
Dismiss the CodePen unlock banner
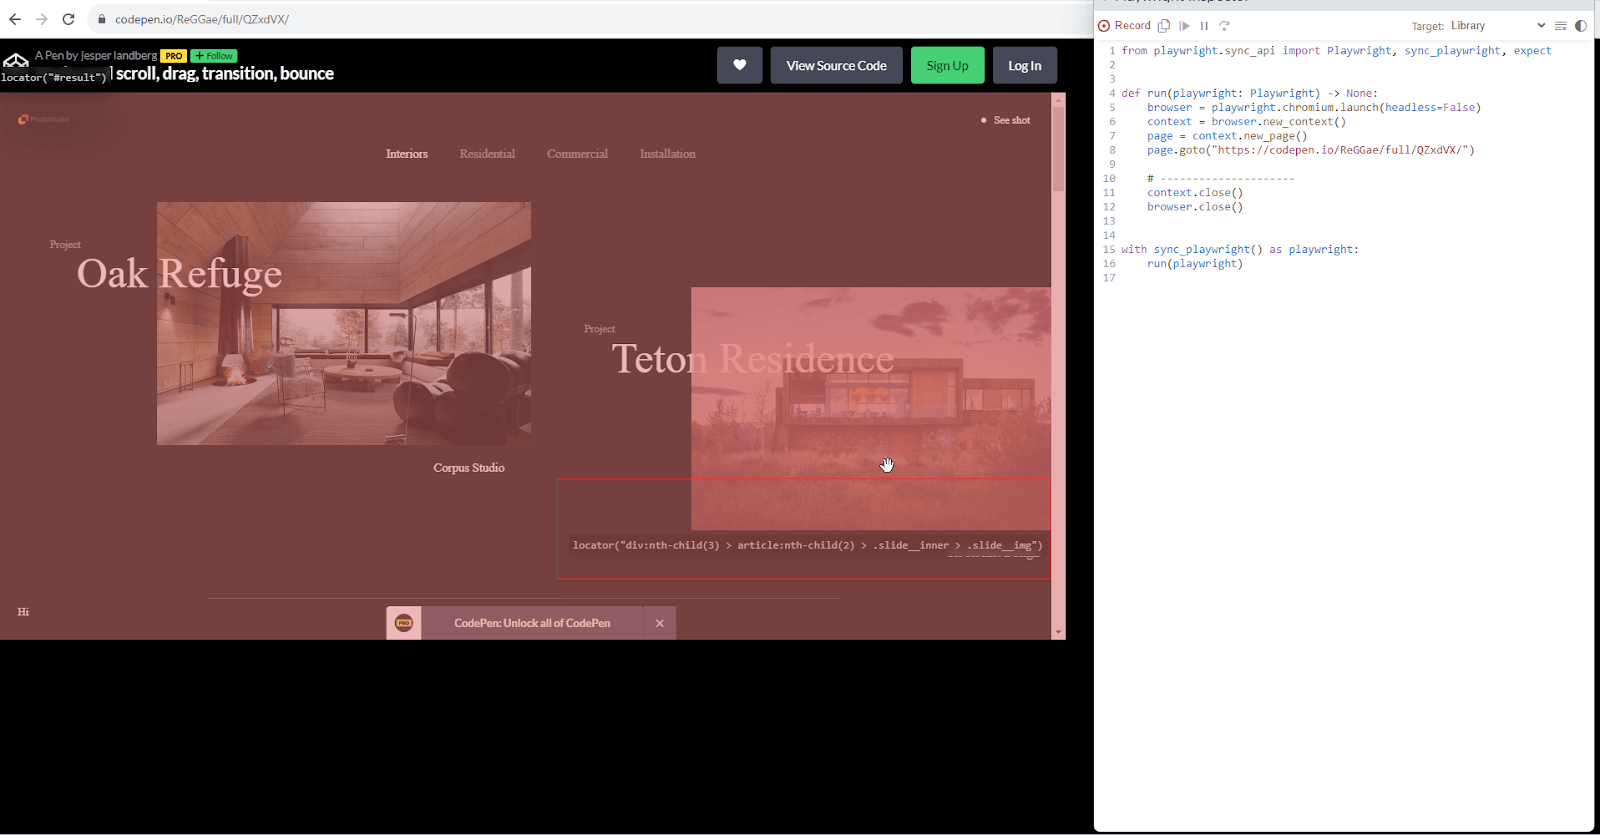point(660,623)
